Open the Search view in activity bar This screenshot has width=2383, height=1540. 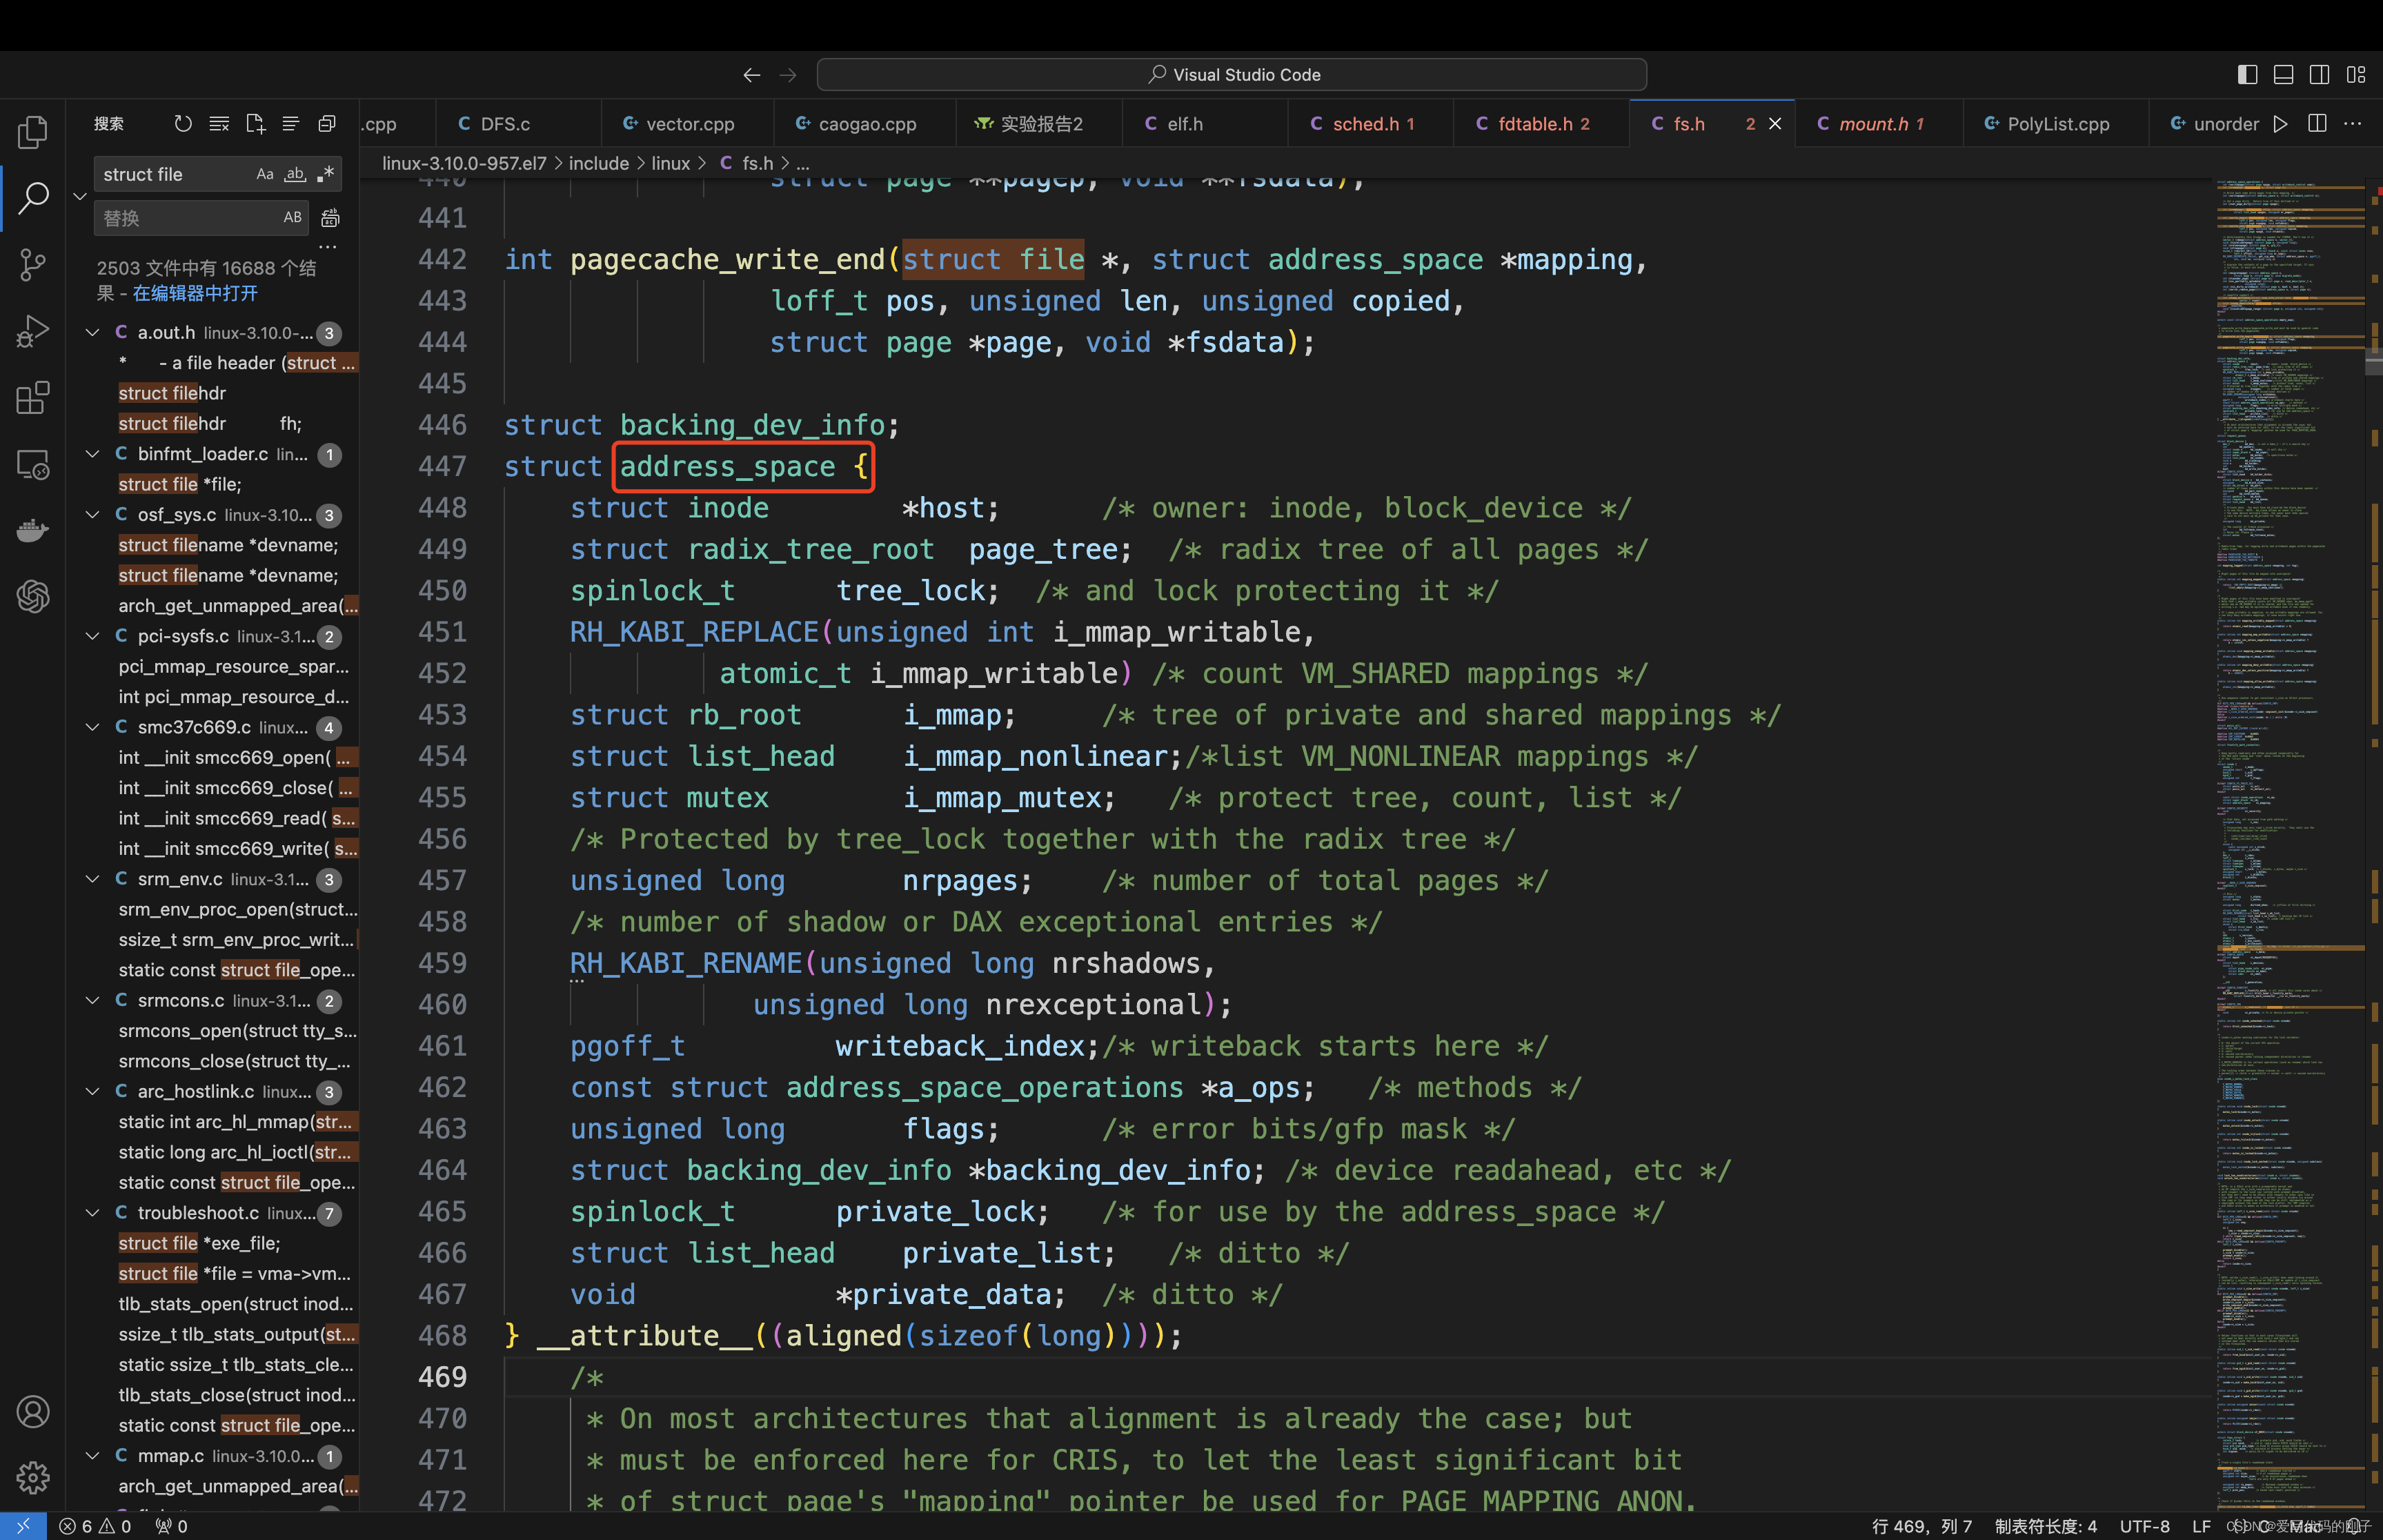tap(33, 198)
